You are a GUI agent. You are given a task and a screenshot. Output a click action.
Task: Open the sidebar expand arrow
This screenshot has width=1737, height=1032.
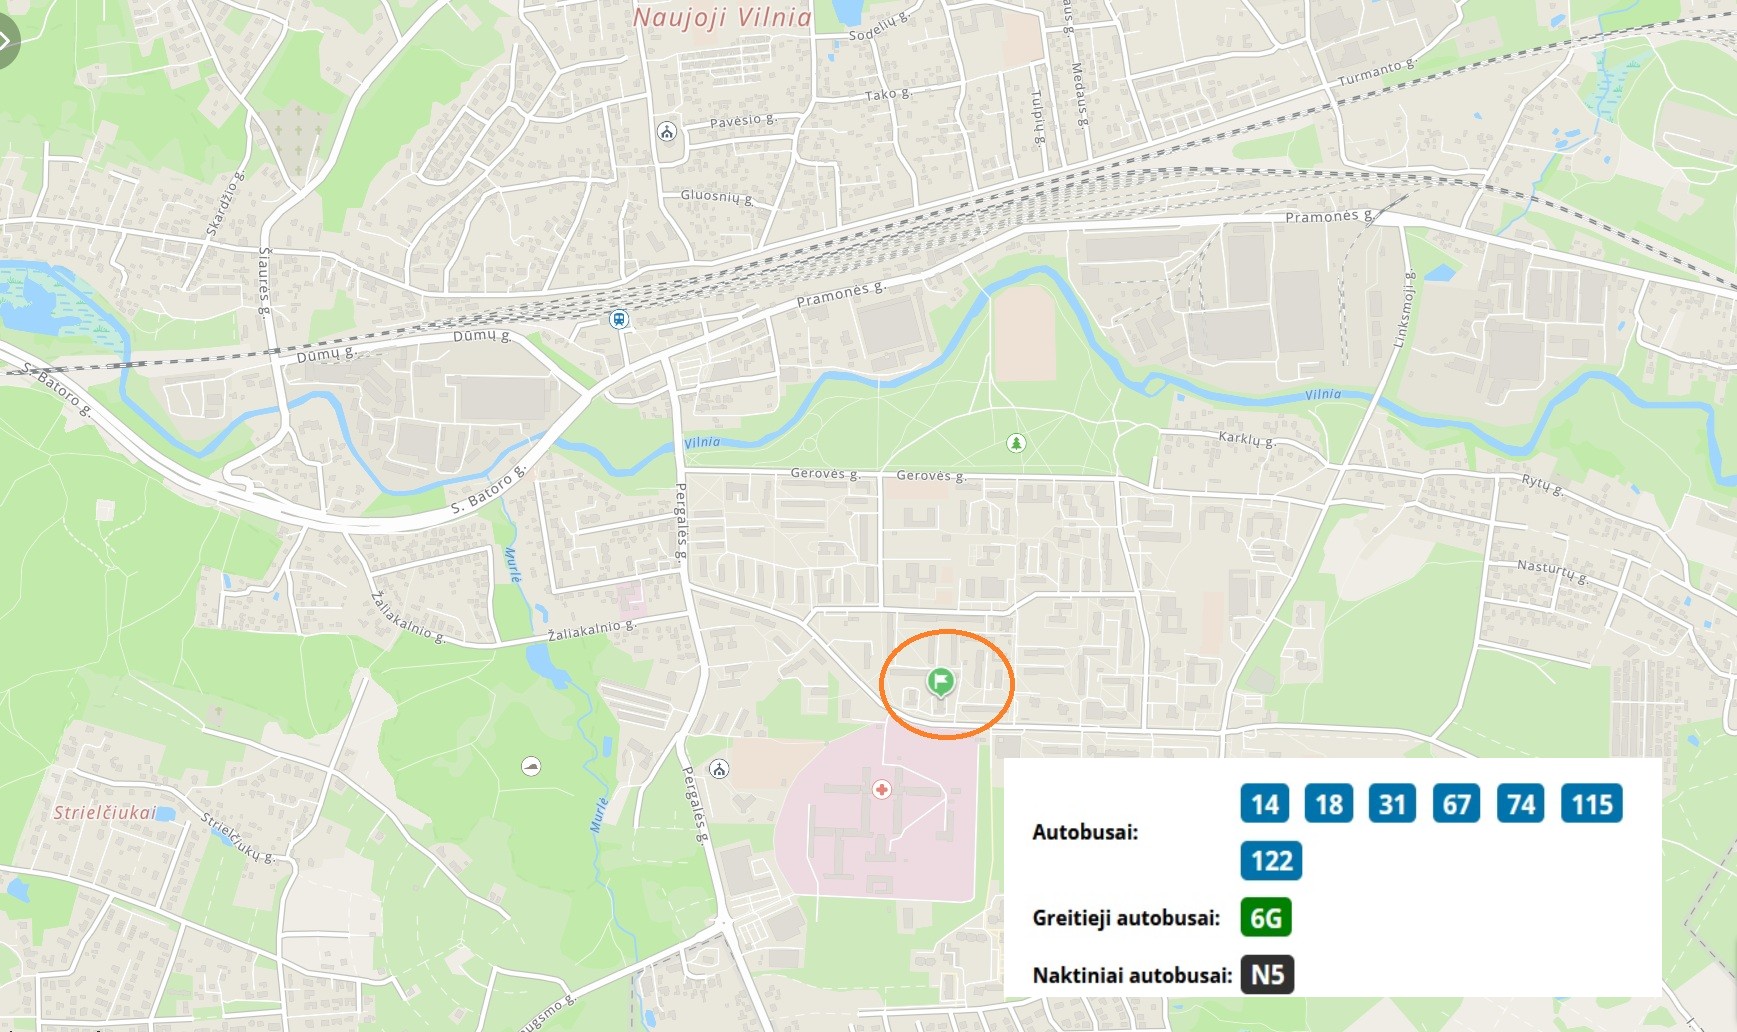5,42
